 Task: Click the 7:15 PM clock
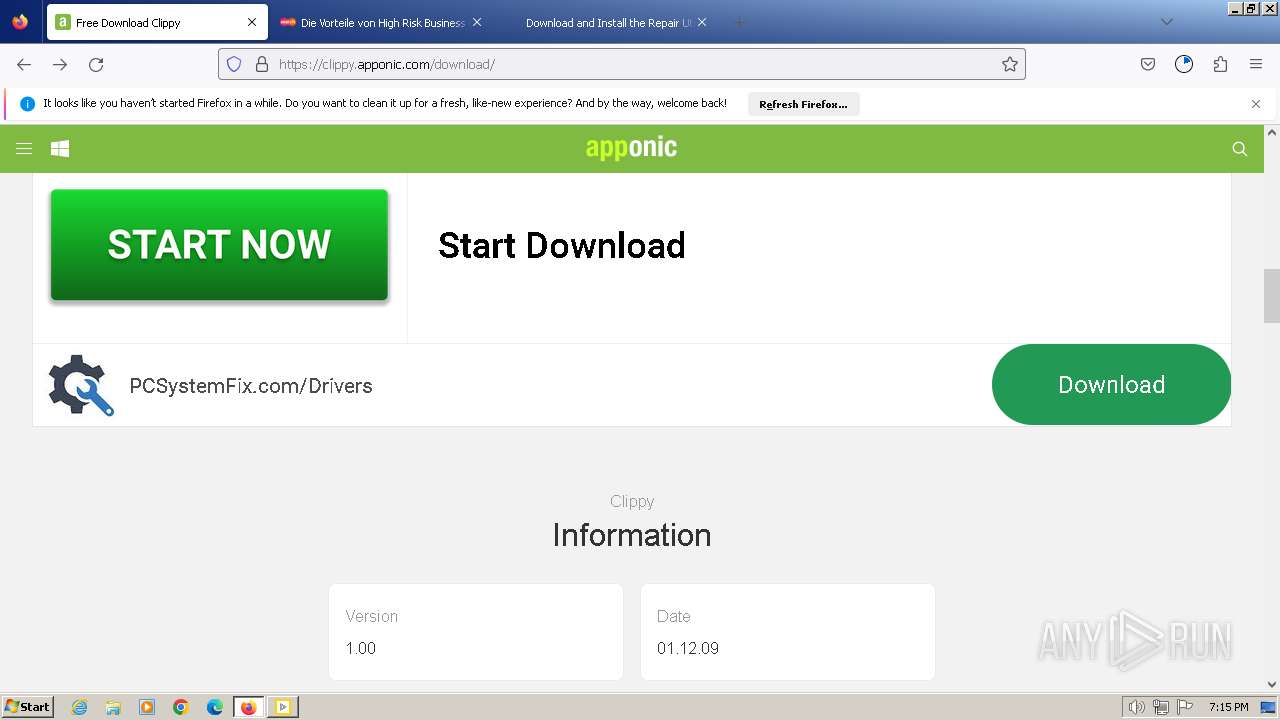pos(1228,707)
